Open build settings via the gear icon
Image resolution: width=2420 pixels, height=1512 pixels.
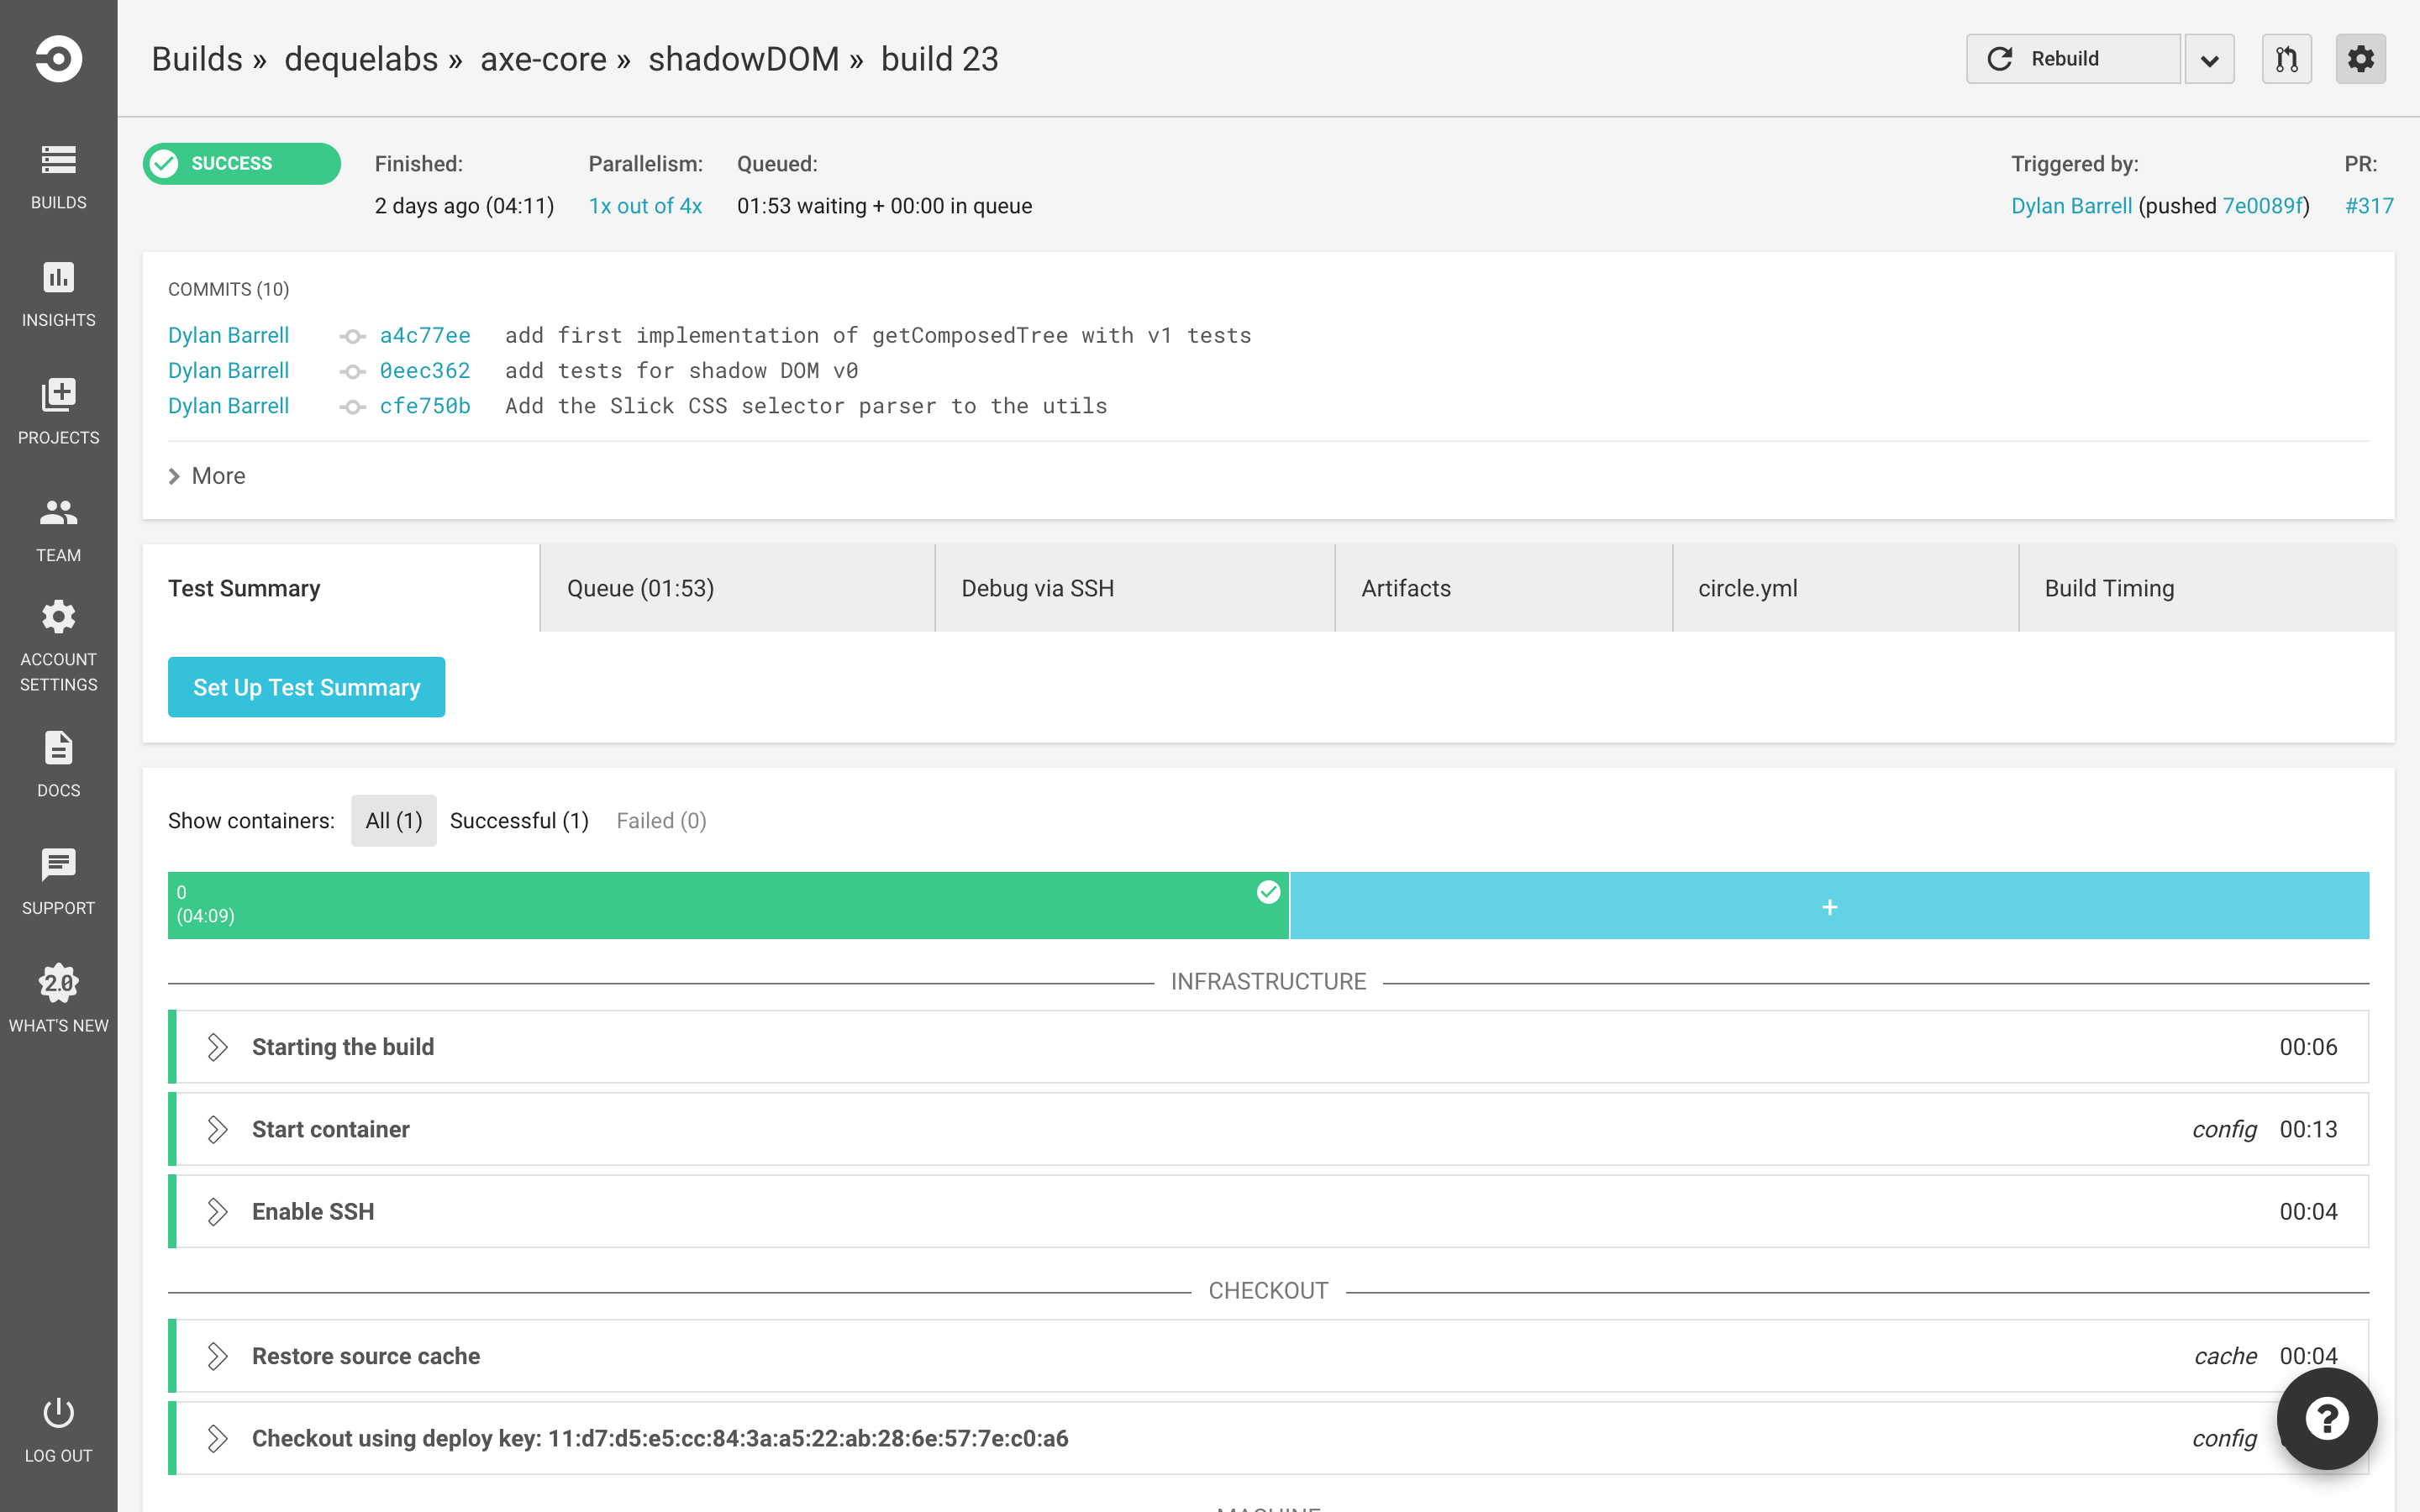(2361, 58)
